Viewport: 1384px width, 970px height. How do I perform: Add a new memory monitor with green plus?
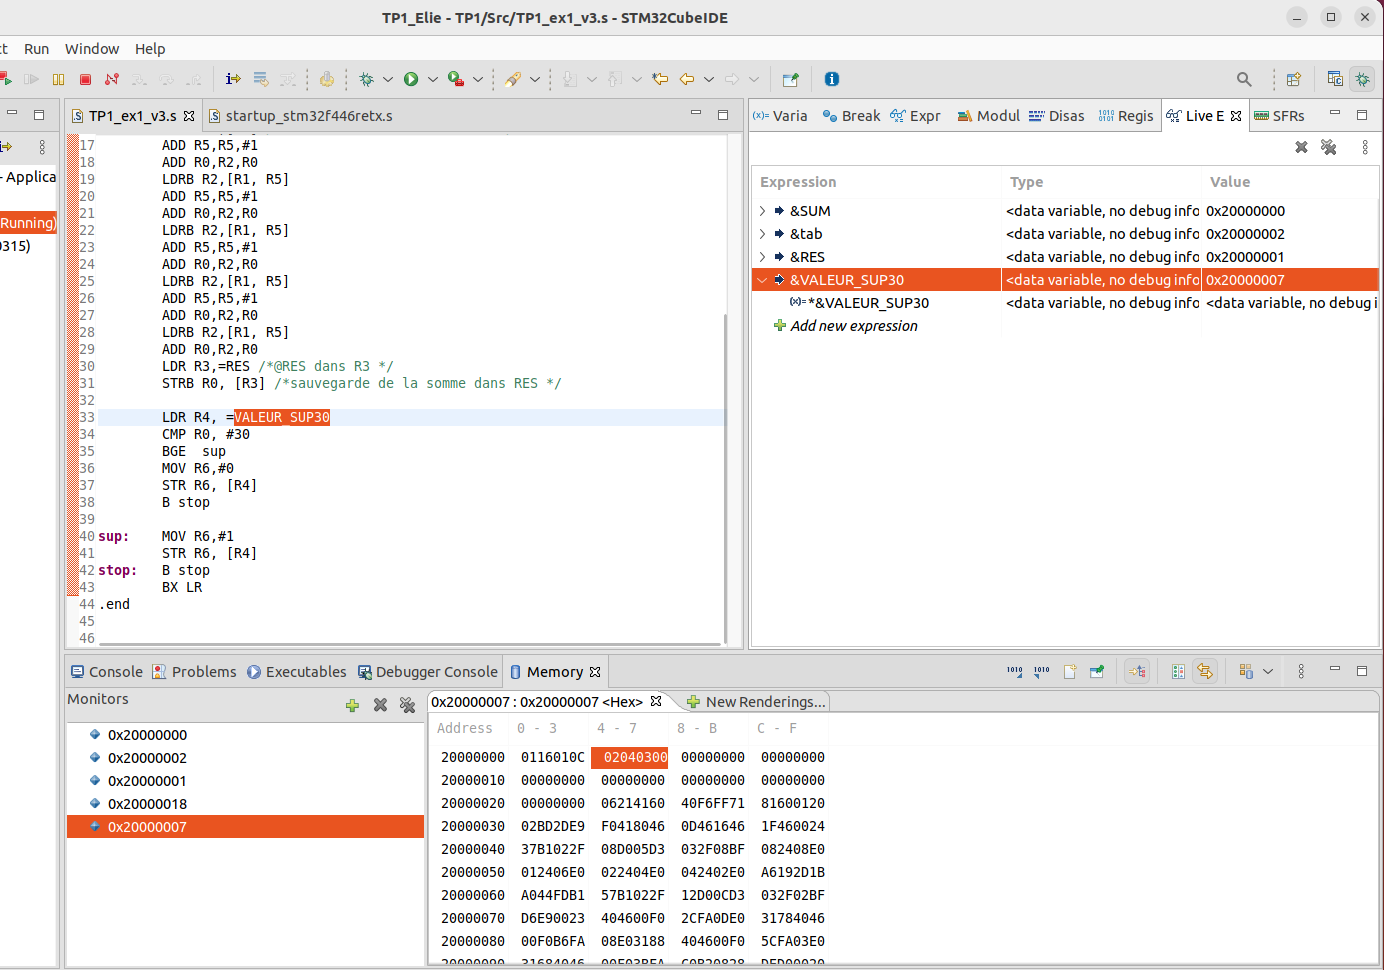(352, 705)
